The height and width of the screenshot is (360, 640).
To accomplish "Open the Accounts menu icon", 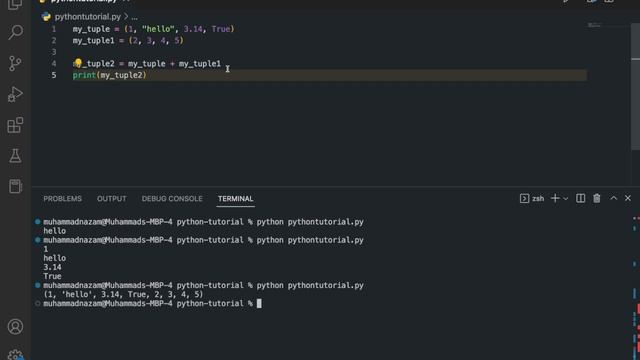I will (x=15, y=327).
